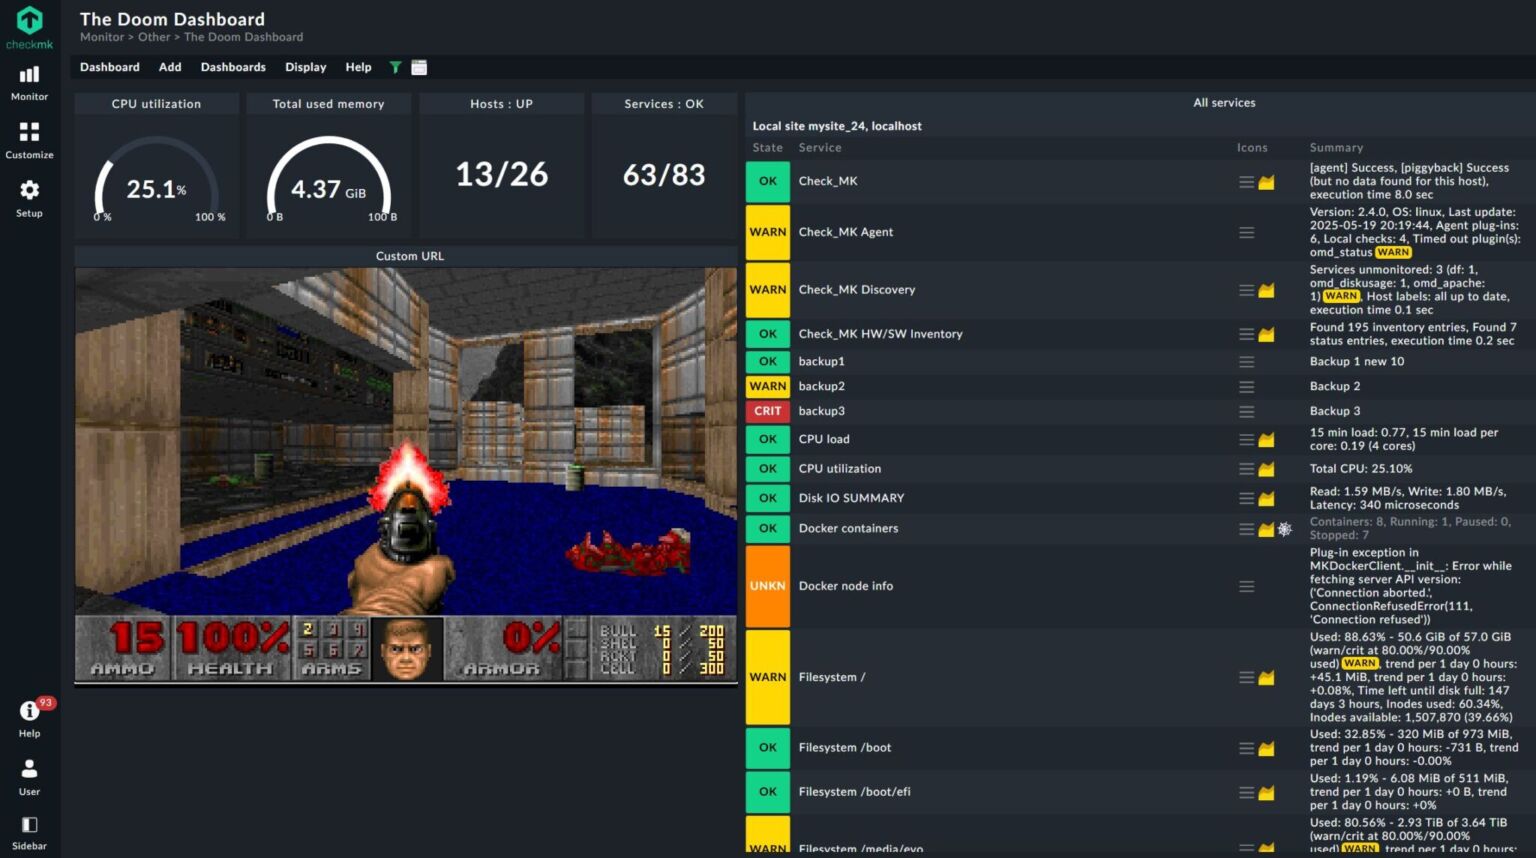This screenshot has height=858, width=1536.
Task: Toggle the Sidebar button at bottom left
Action: 29,828
